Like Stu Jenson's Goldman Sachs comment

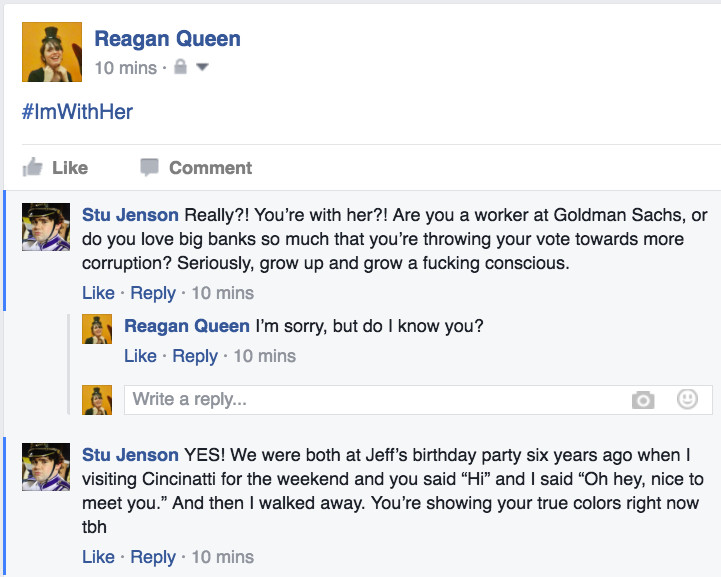coord(98,293)
